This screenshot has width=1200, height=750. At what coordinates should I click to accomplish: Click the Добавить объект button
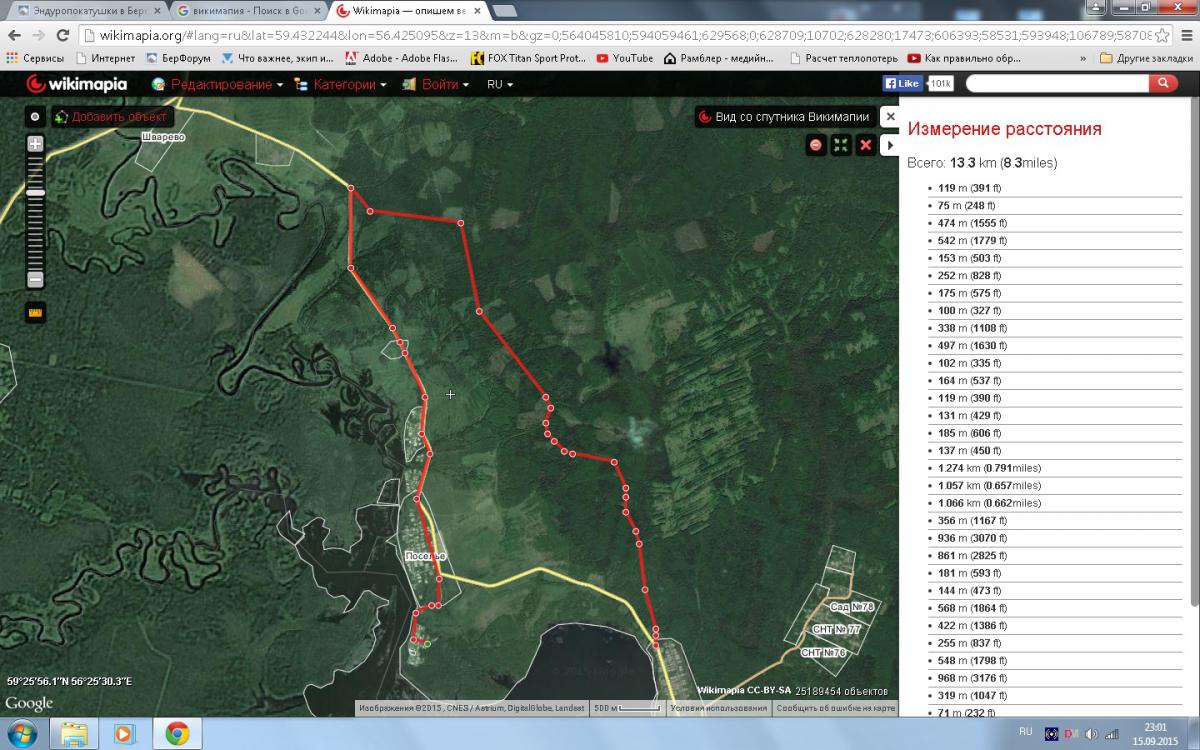click(x=111, y=117)
